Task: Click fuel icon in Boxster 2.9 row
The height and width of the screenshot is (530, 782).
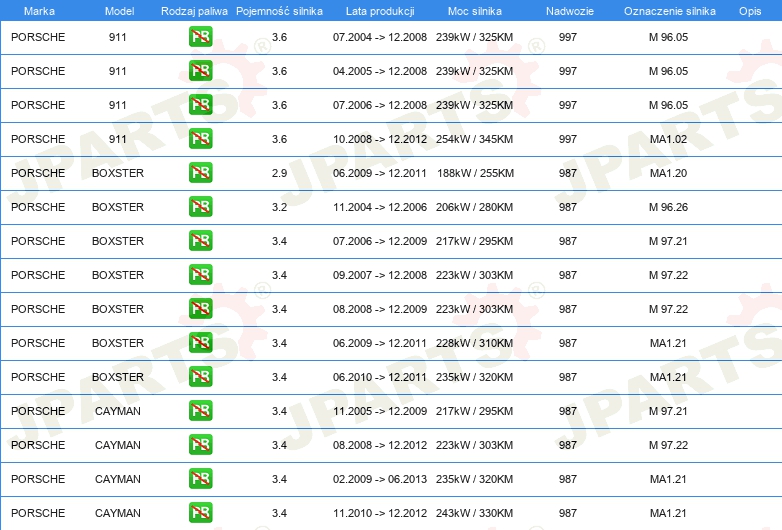Action: tap(200, 173)
